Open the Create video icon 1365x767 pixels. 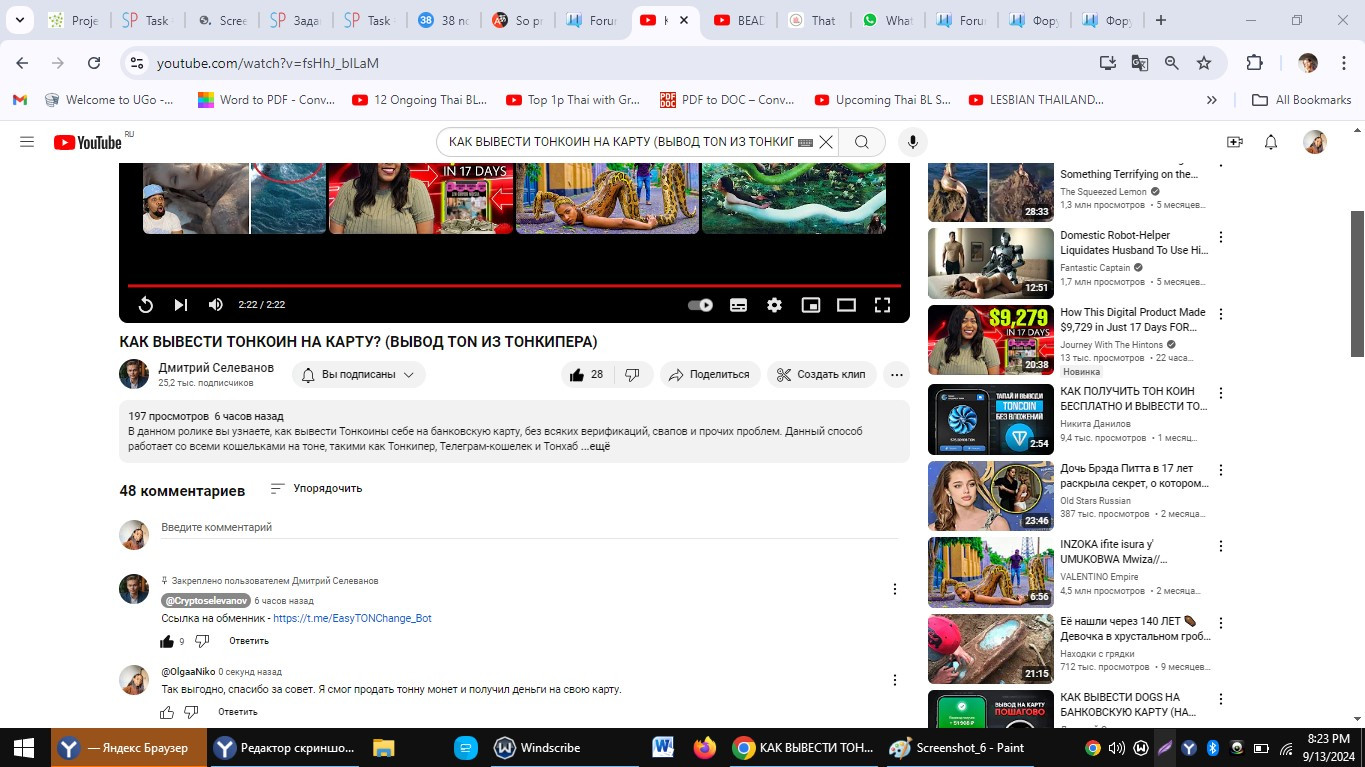pyautogui.click(x=1235, y=142)
